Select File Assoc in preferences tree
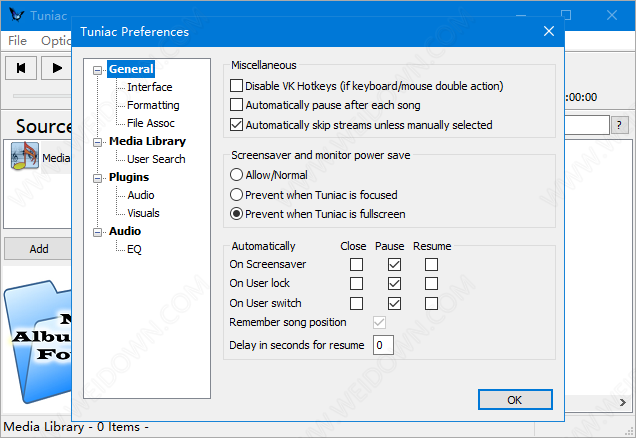Image resolution: width=636 pixels, height=438 pixels. 152,123
